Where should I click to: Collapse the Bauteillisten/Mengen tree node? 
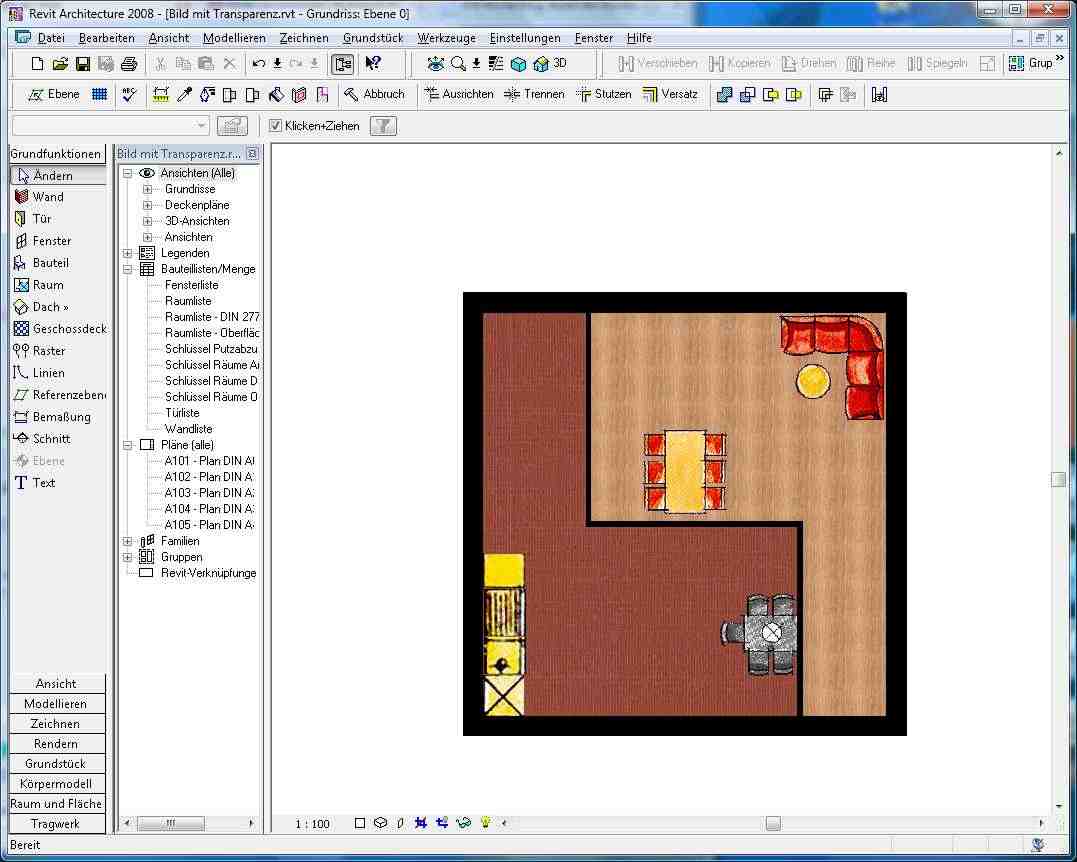click(x=127, y=269)
